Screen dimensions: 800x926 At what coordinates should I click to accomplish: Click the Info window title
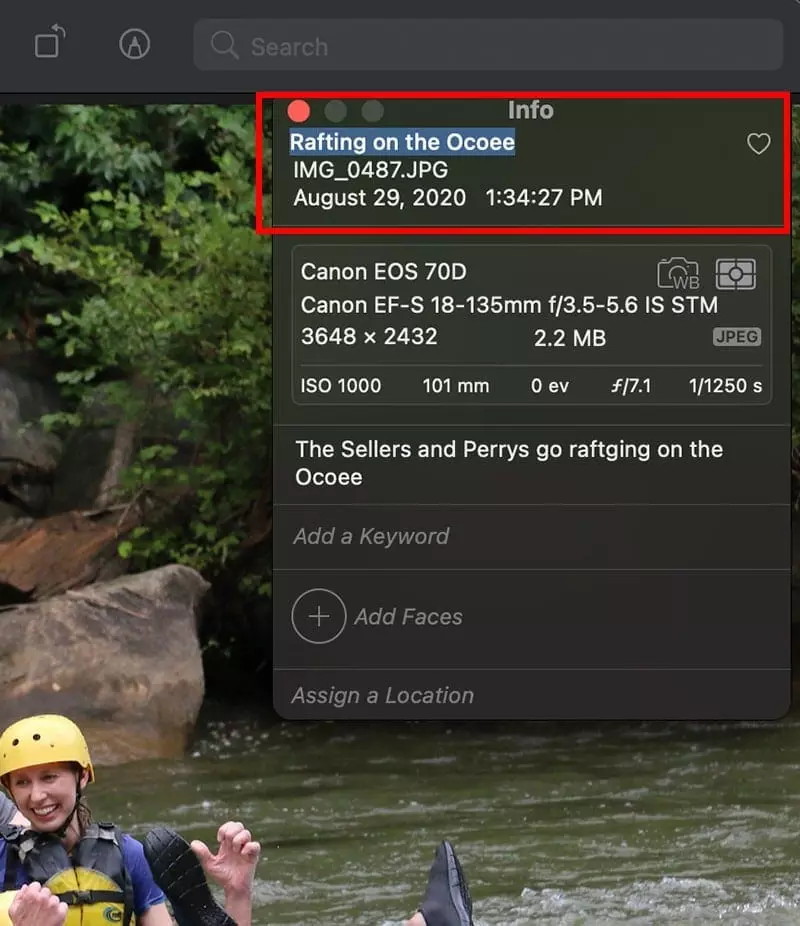click(x=531, y=110)
